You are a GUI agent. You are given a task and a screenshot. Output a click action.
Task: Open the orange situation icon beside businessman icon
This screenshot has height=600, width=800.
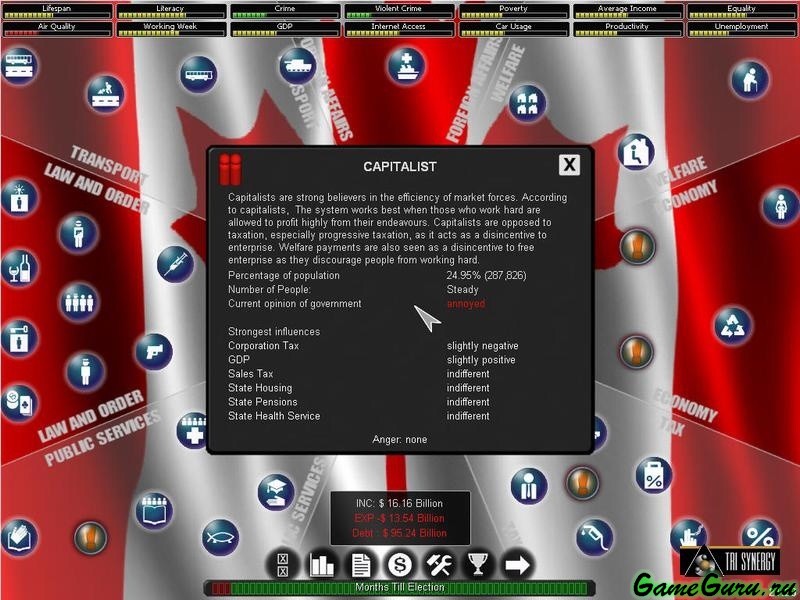582,483
